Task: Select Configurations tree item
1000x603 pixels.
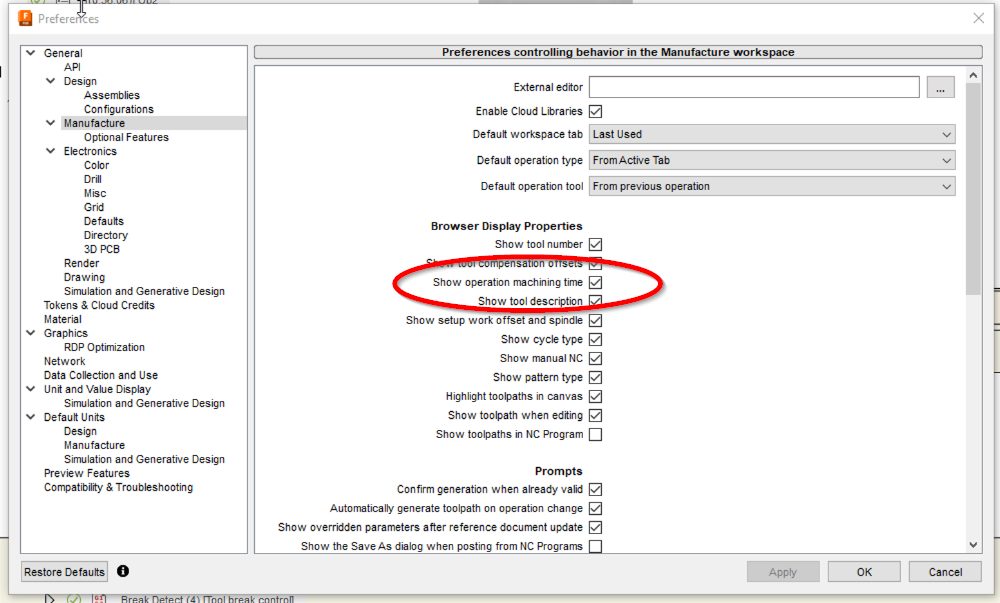Action: click(x=119, y=109)
